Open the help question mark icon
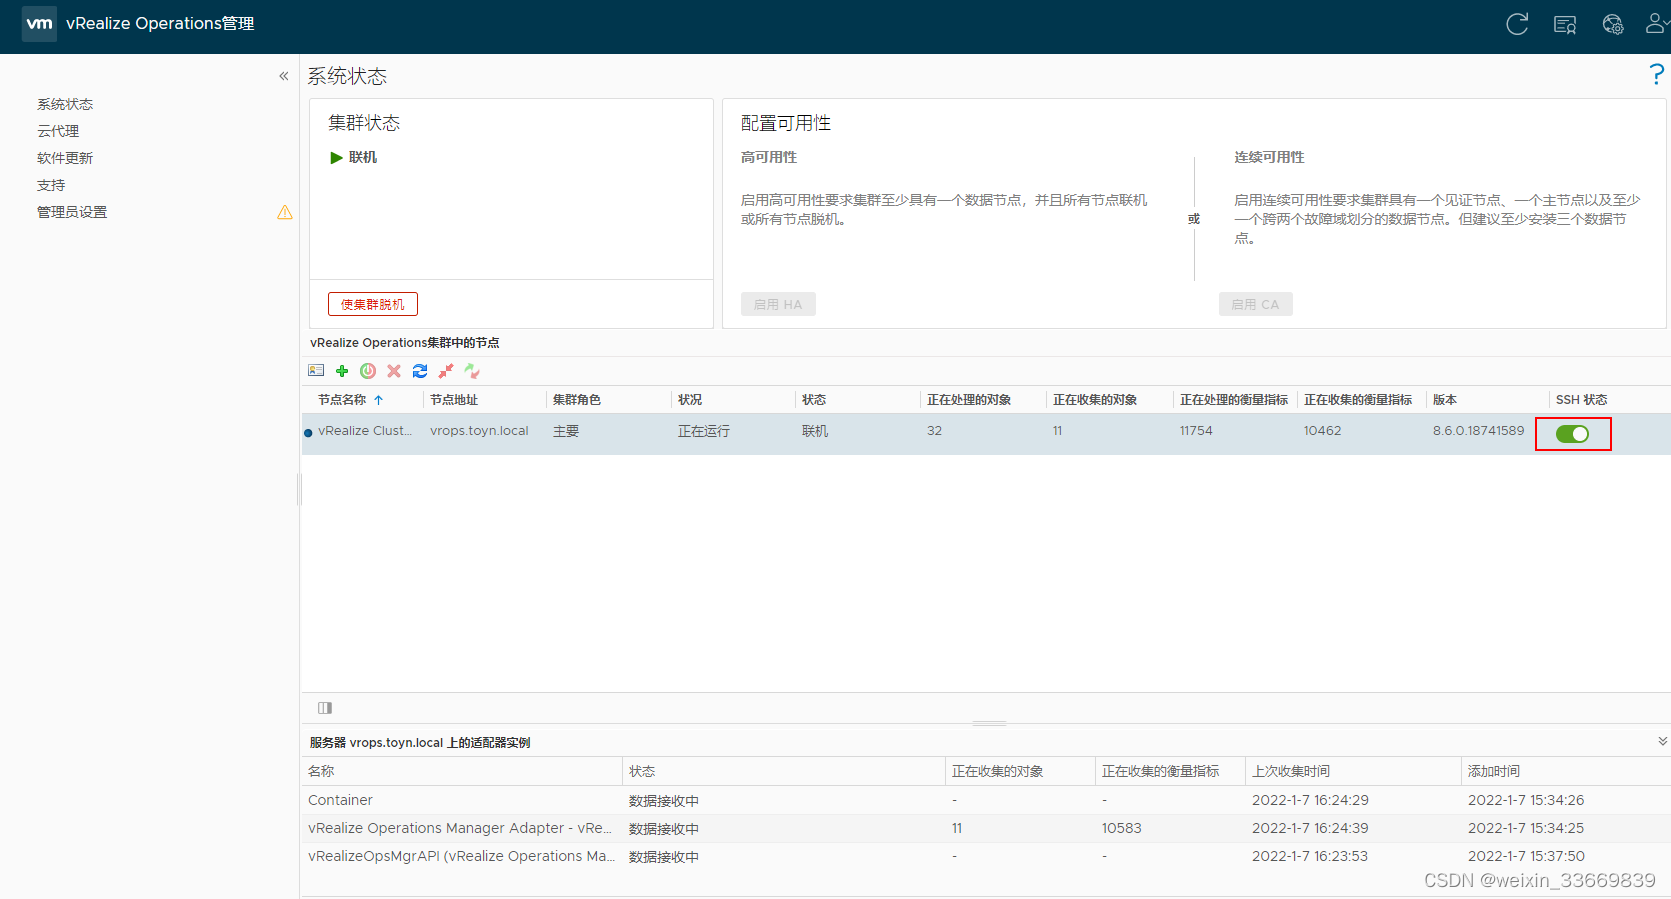This screenshot has width=1671, height=899. pos(1657,74)
